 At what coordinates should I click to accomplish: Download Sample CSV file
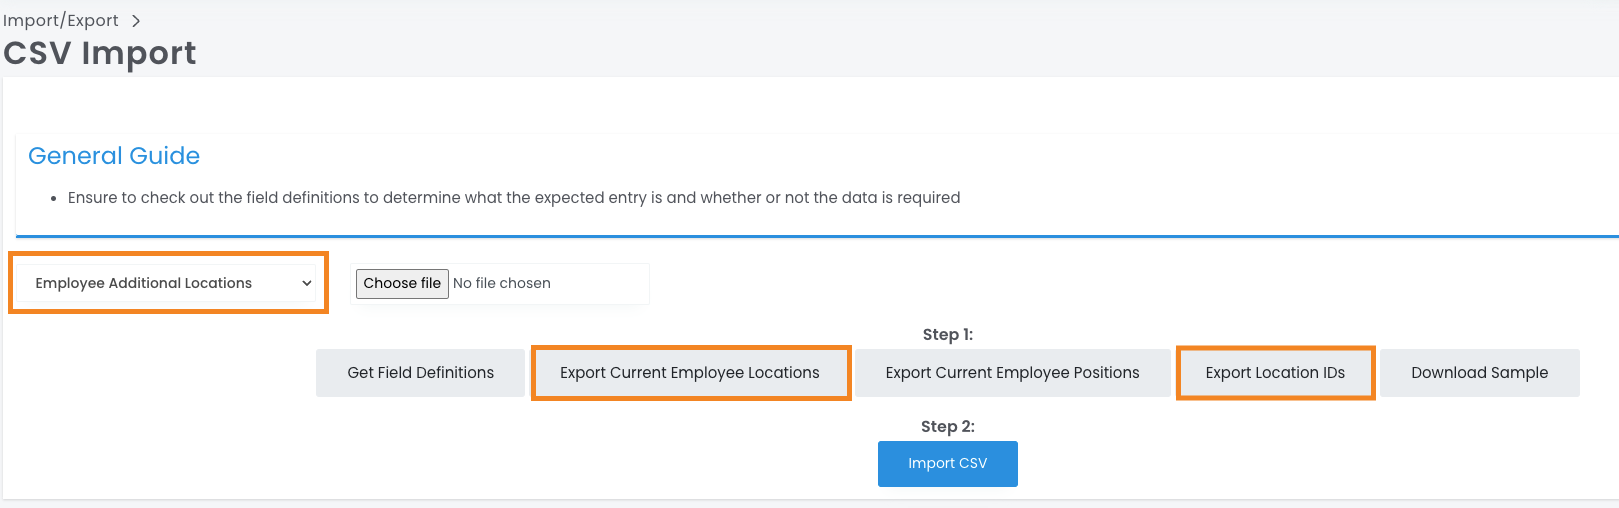pyautogui.click(x=1479, y=373)
